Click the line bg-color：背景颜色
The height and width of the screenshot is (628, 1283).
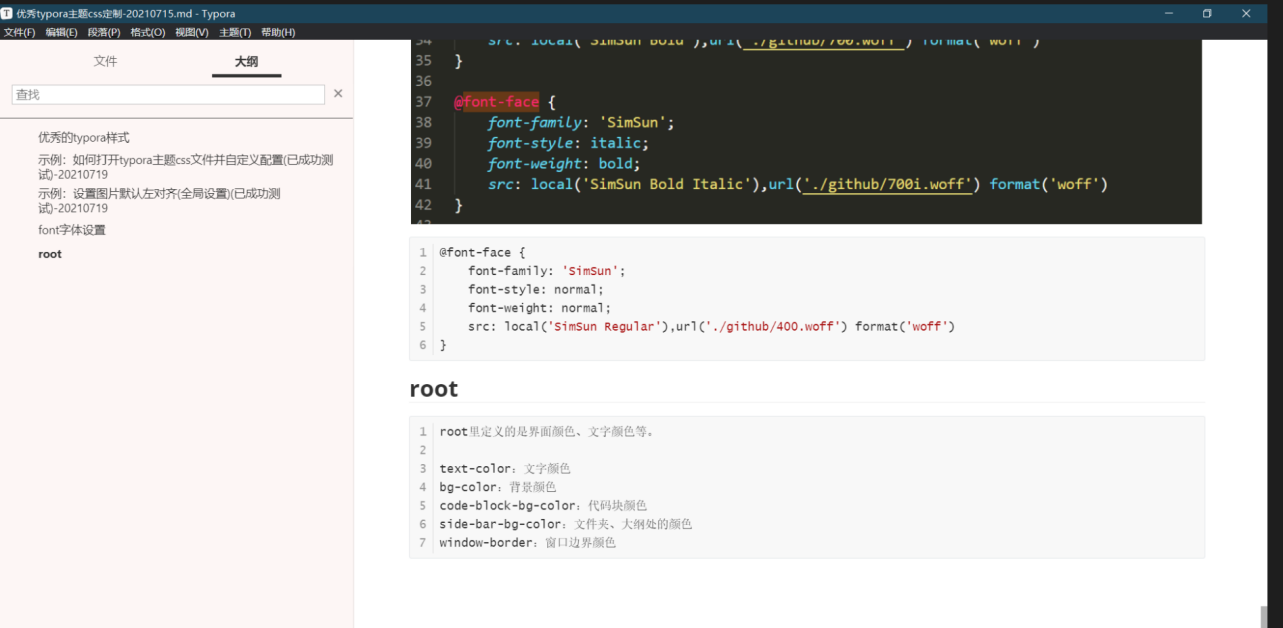coord(498,487)
